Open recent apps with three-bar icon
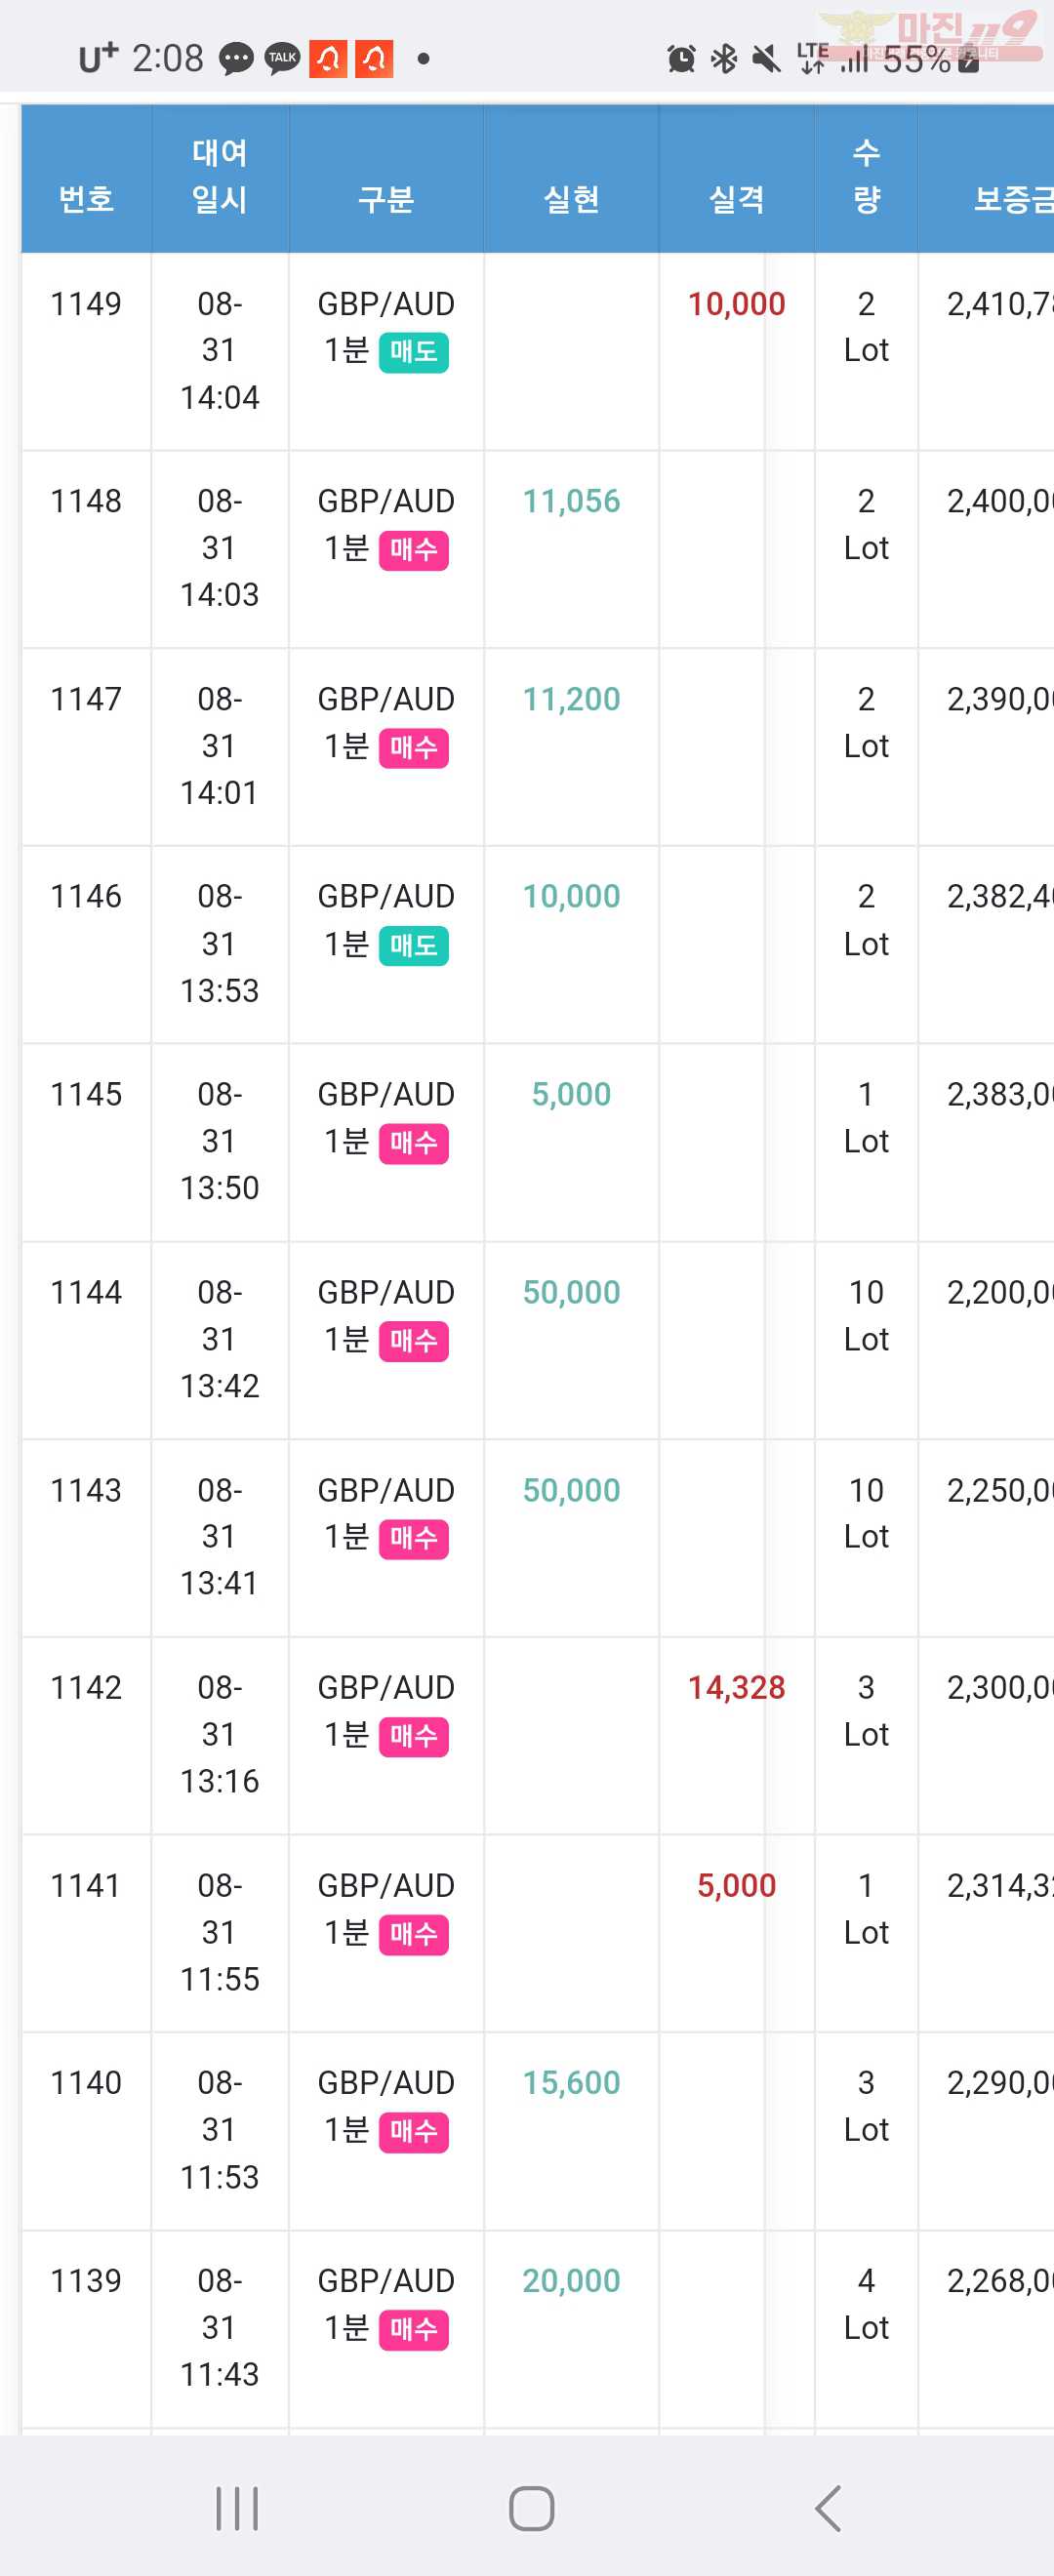This screenshot has height=2576, width=1054. tap(237, 2508)
